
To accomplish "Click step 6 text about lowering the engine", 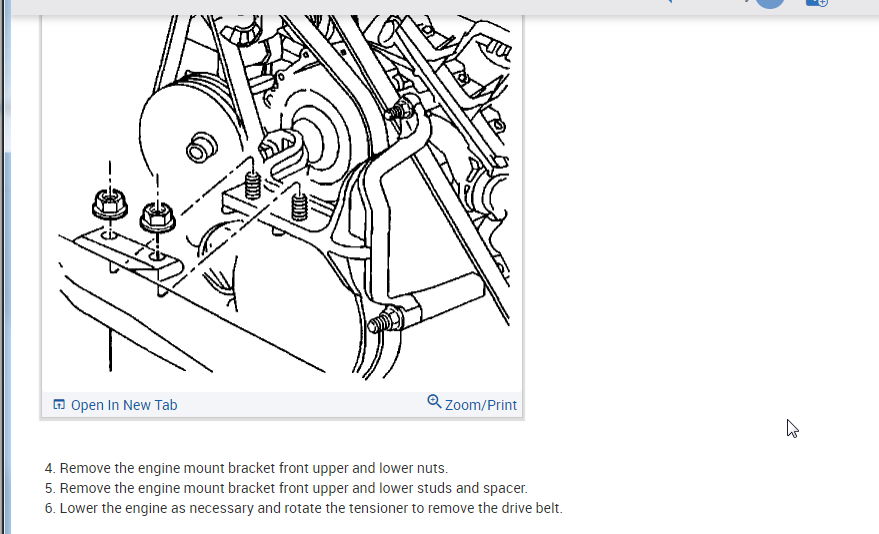I will [x=304, y=508].
